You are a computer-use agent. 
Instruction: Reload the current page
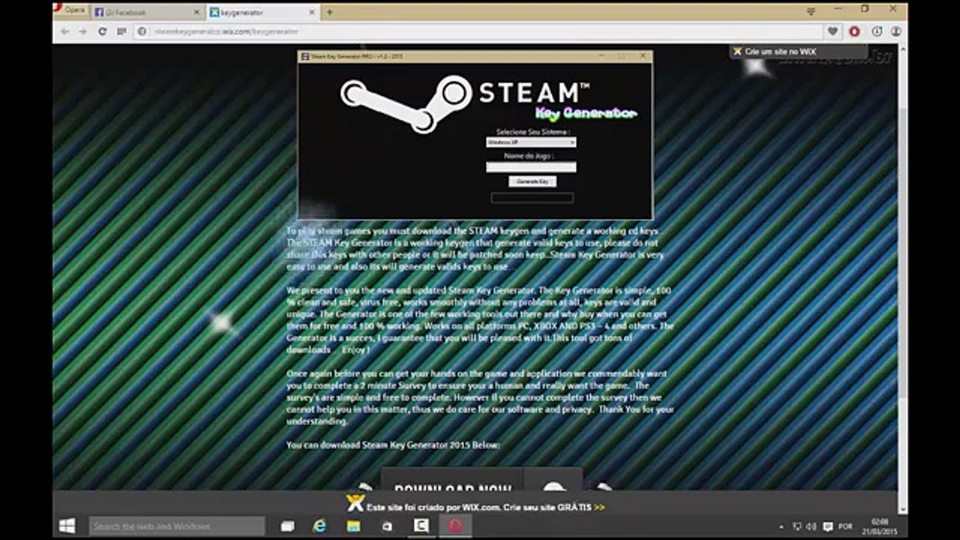tap(102, 31)
